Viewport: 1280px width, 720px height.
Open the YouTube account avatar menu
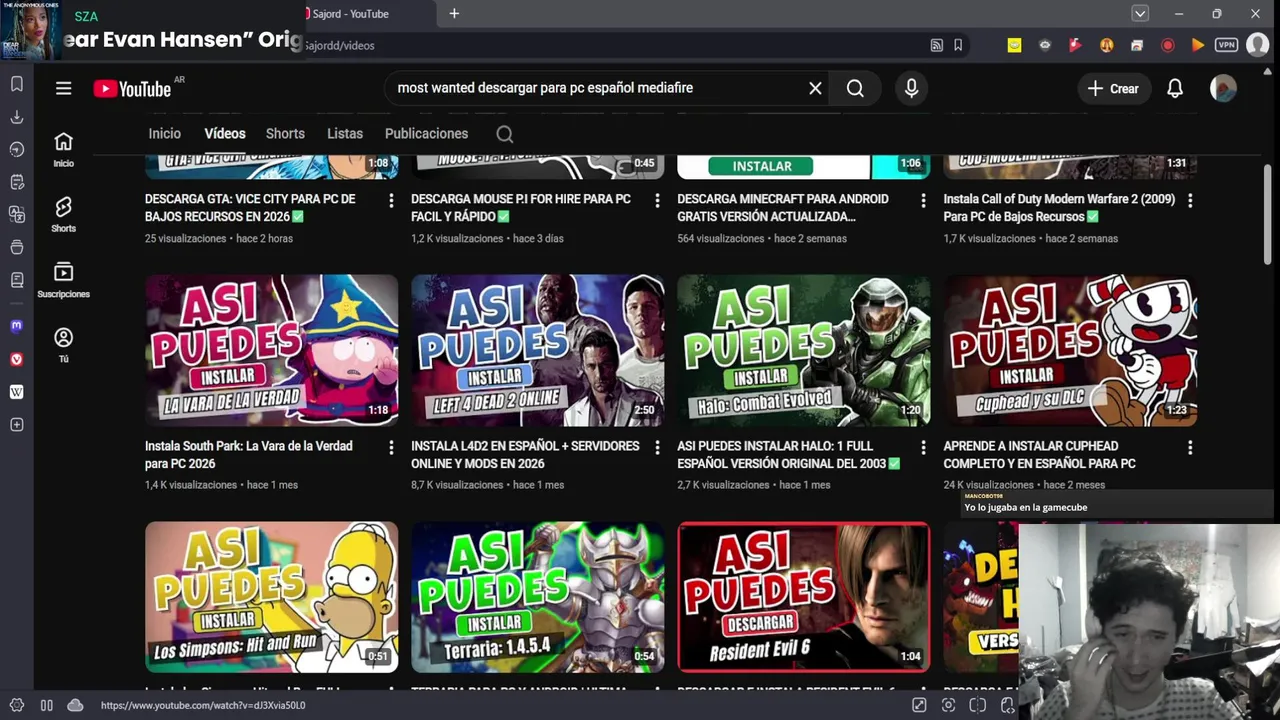1223,88
